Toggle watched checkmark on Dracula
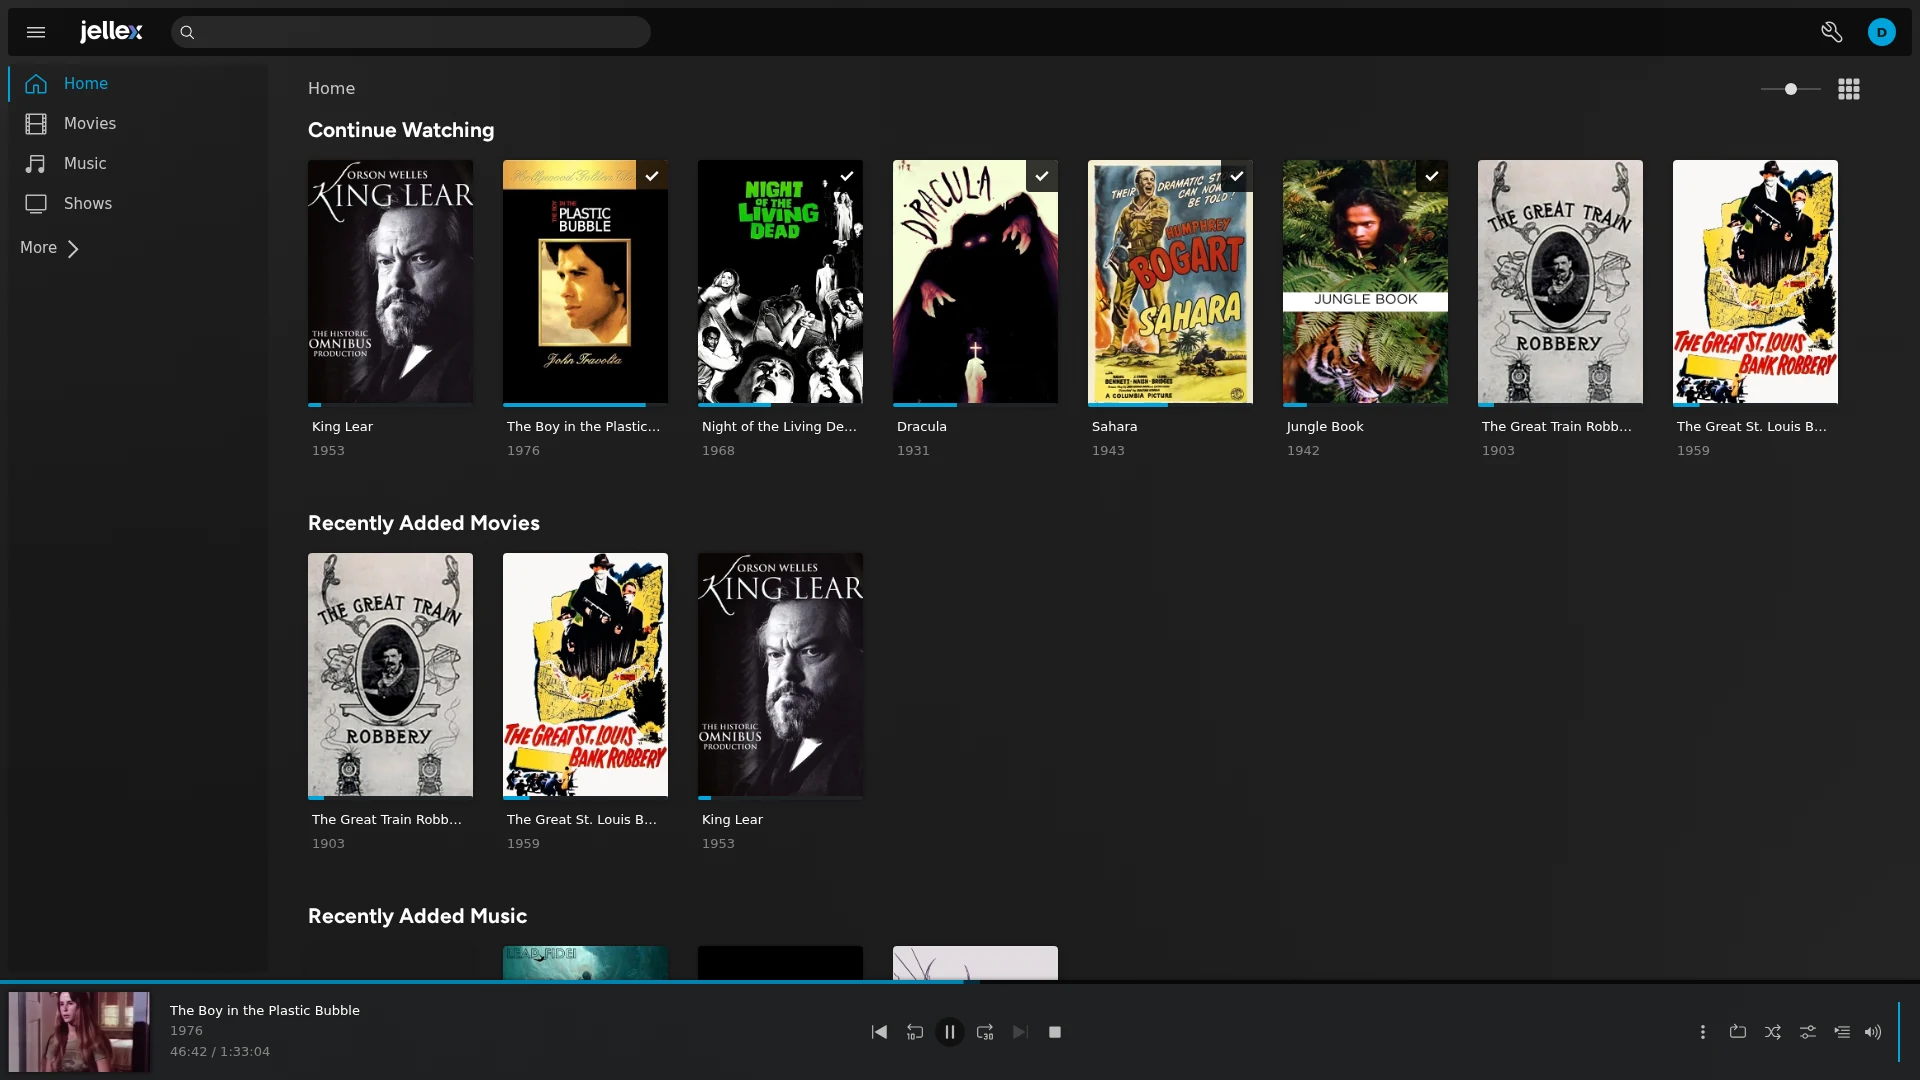 coord(1042,176)
